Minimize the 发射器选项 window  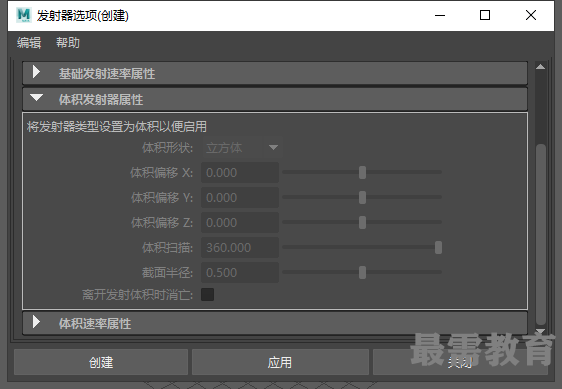[x=440, y=15]
